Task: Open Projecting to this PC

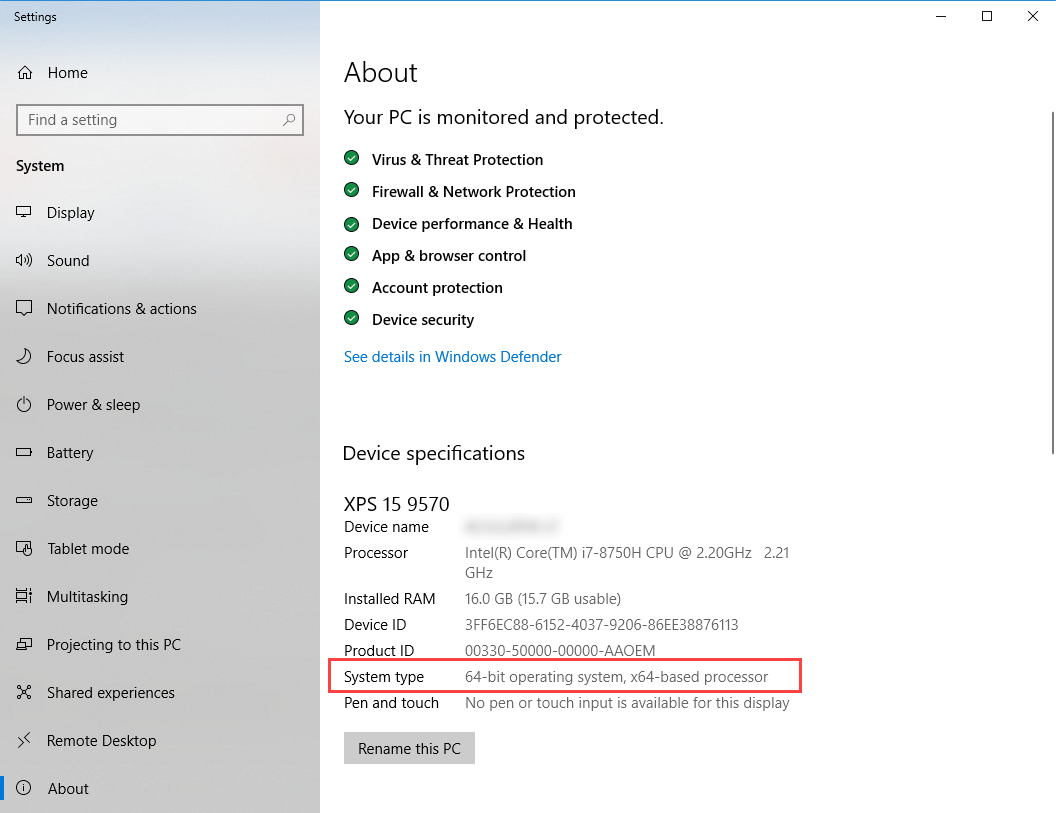Action: click(x=160, y=645)
